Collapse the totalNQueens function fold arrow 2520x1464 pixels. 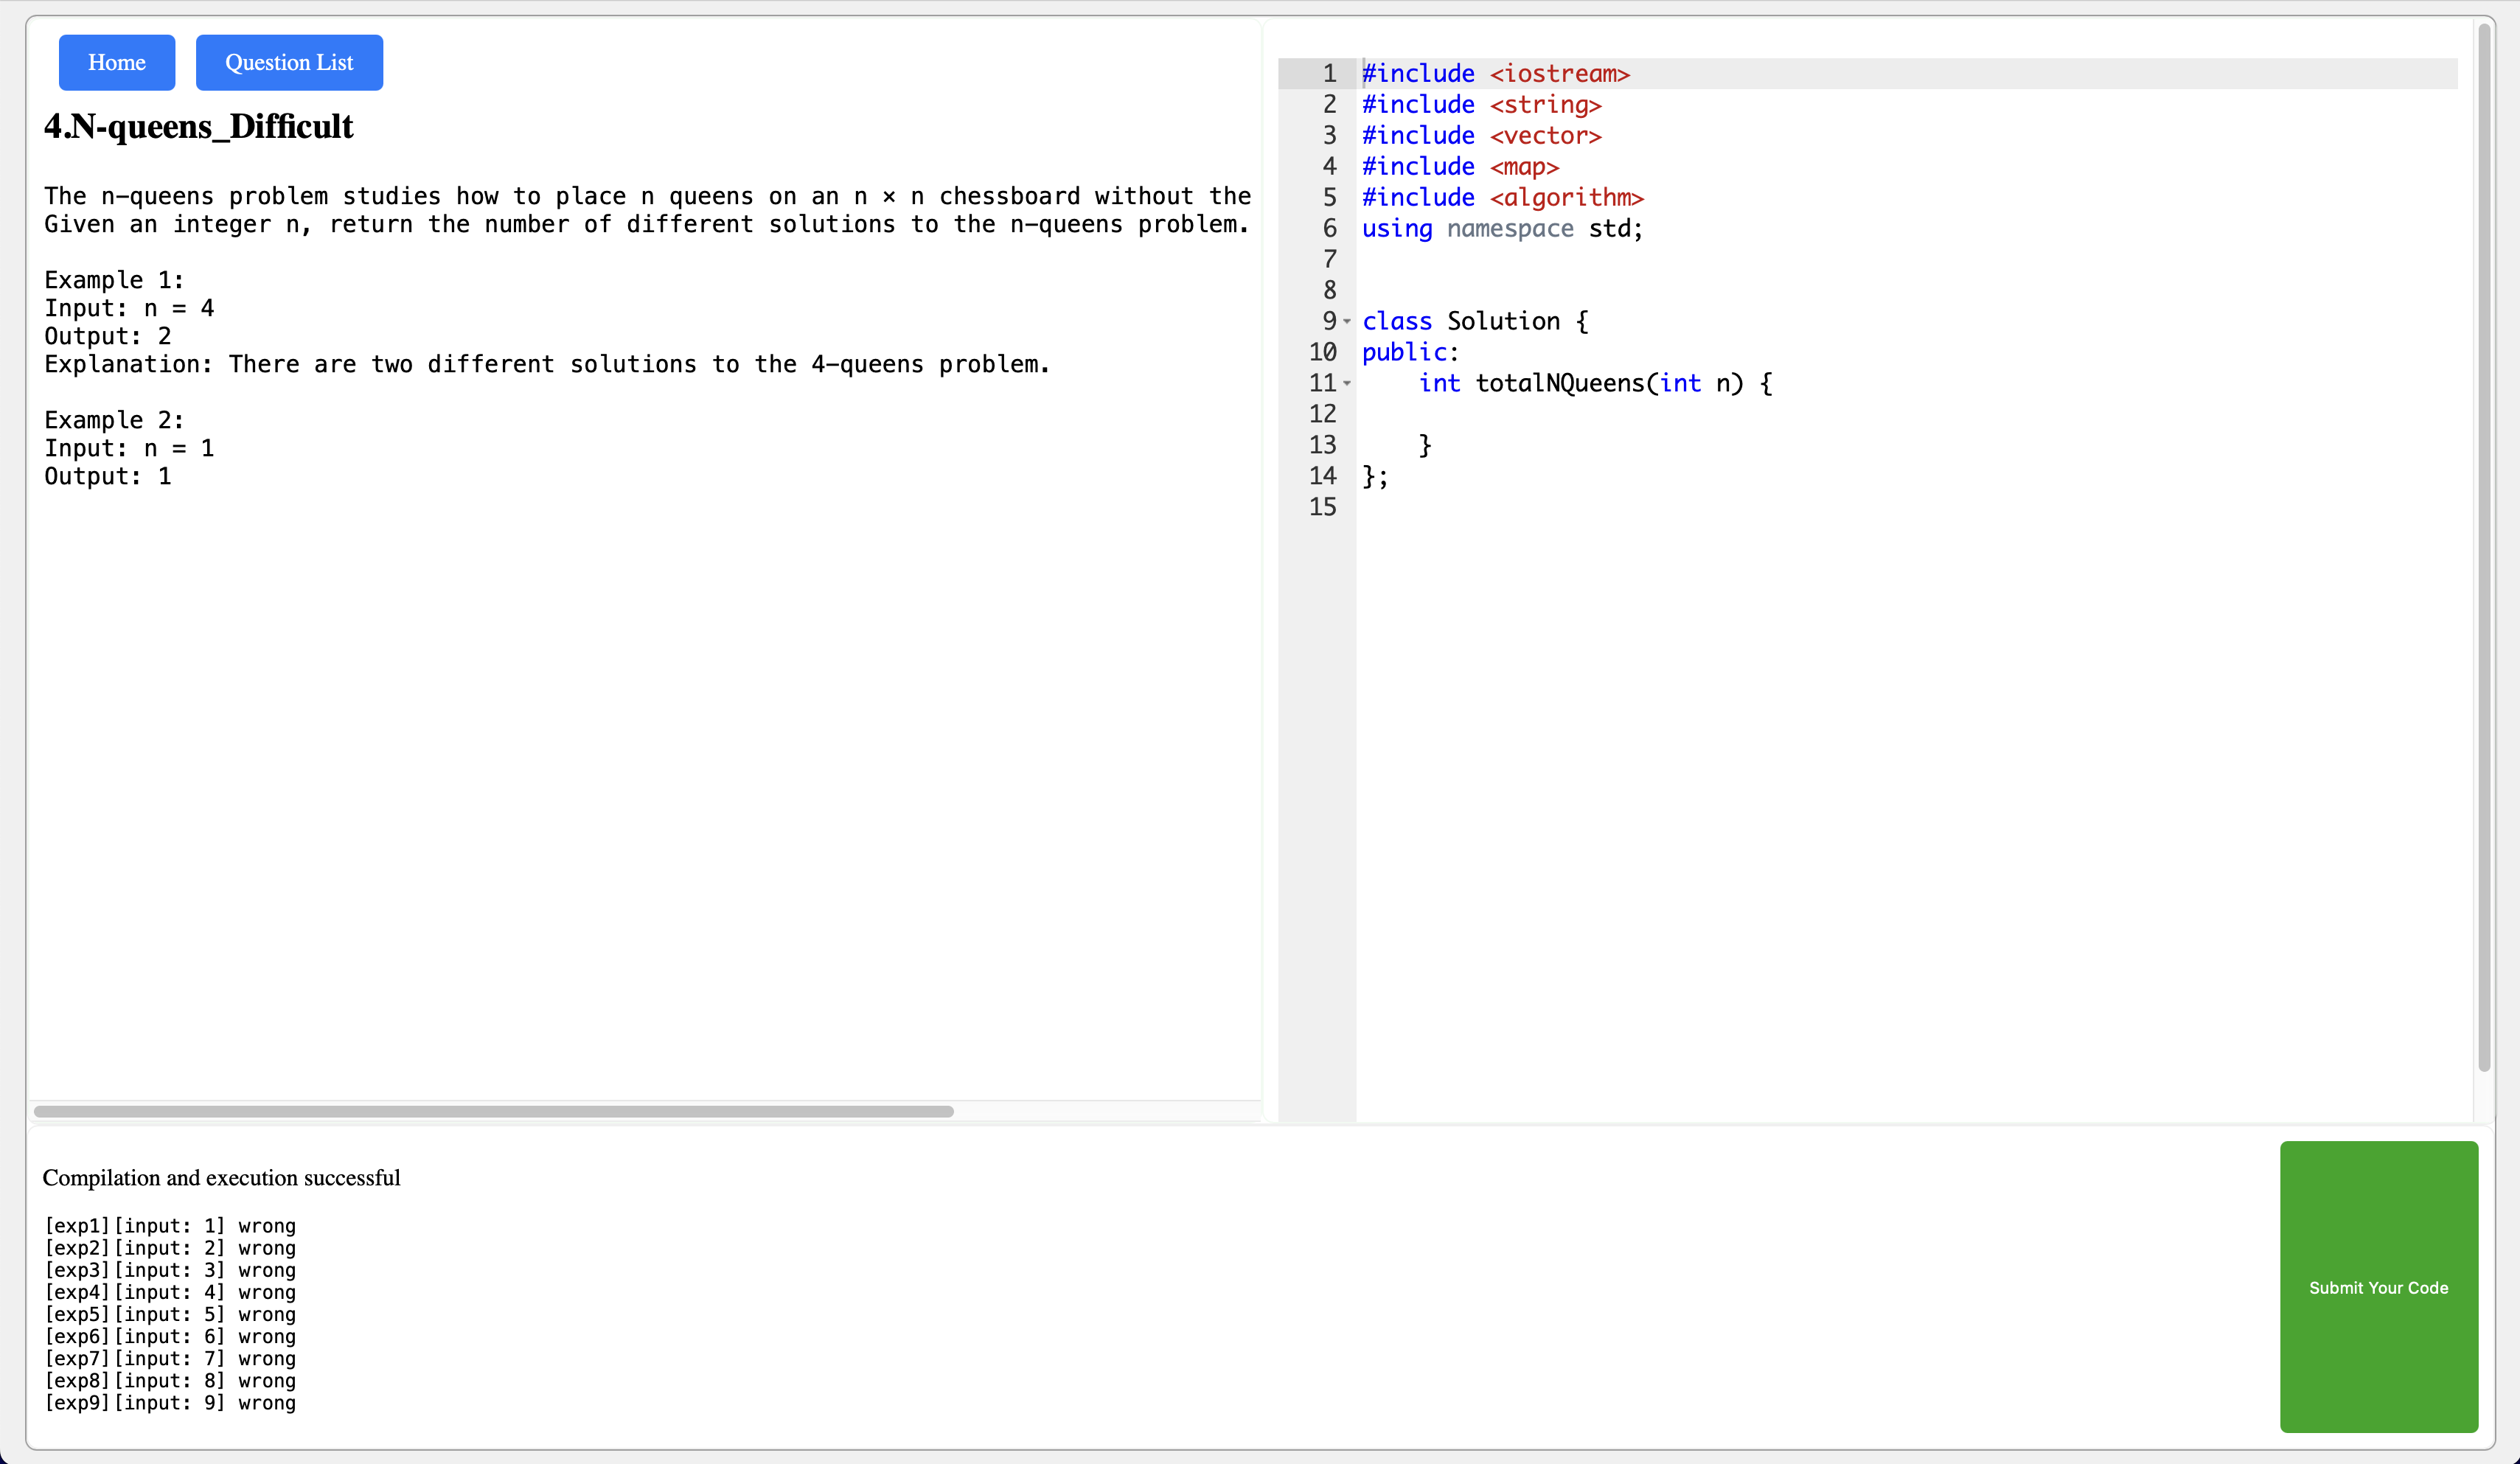pos(1347,384)
